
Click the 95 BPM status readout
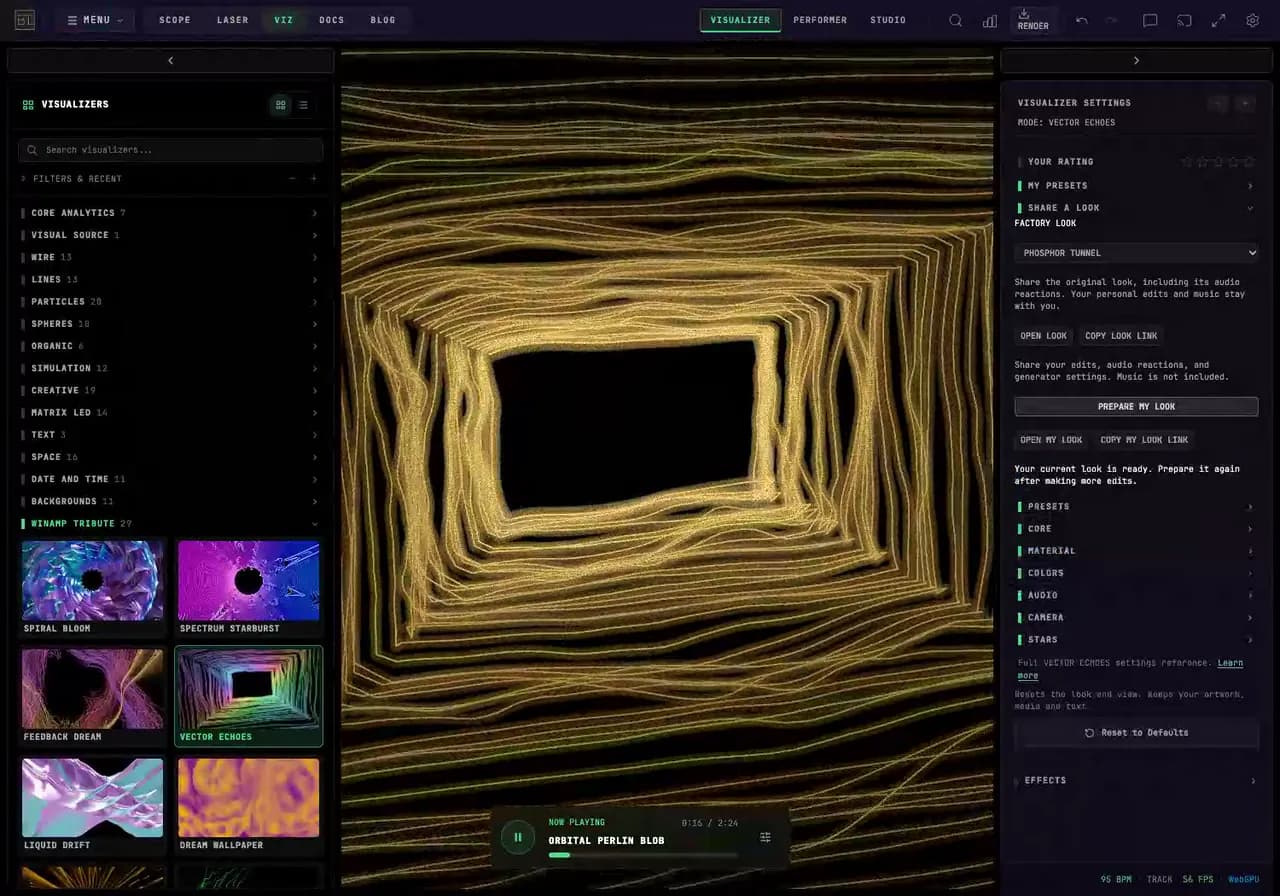click(x=1116, y=879)
